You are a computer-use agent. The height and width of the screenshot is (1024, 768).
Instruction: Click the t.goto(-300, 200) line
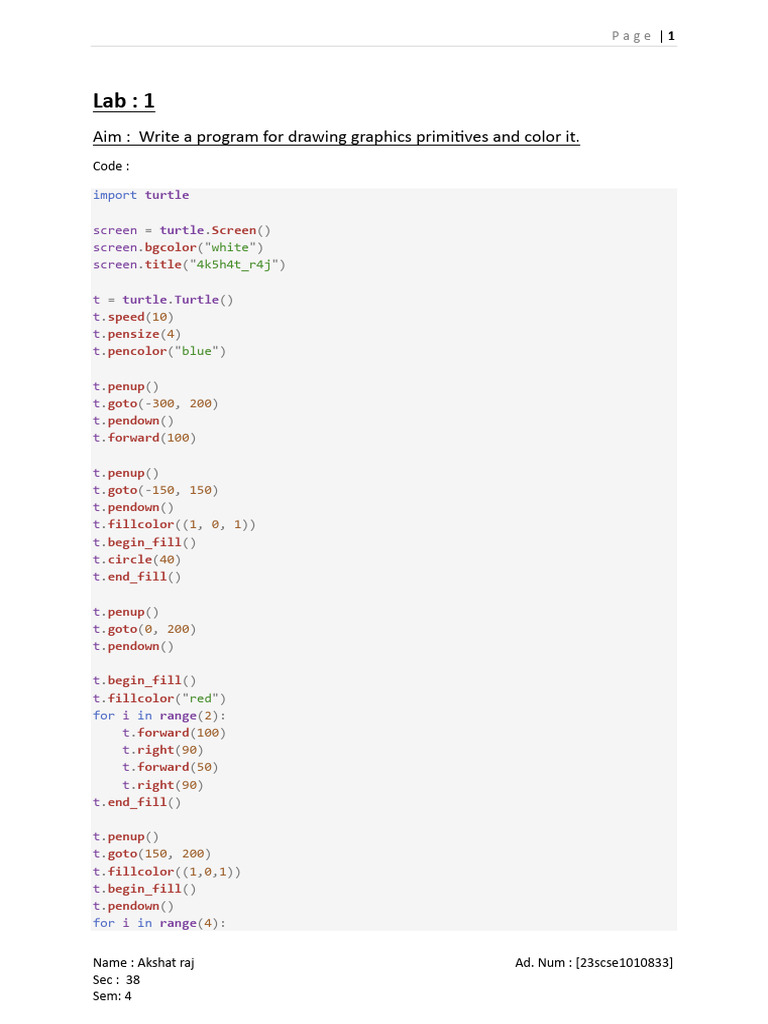155,404
